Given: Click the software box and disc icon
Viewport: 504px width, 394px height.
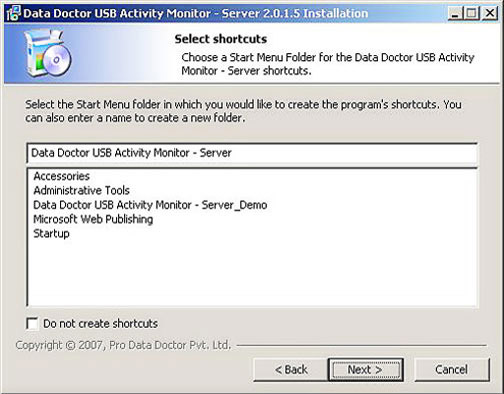Looking at the screenshot, I should (x=48, y=53).
